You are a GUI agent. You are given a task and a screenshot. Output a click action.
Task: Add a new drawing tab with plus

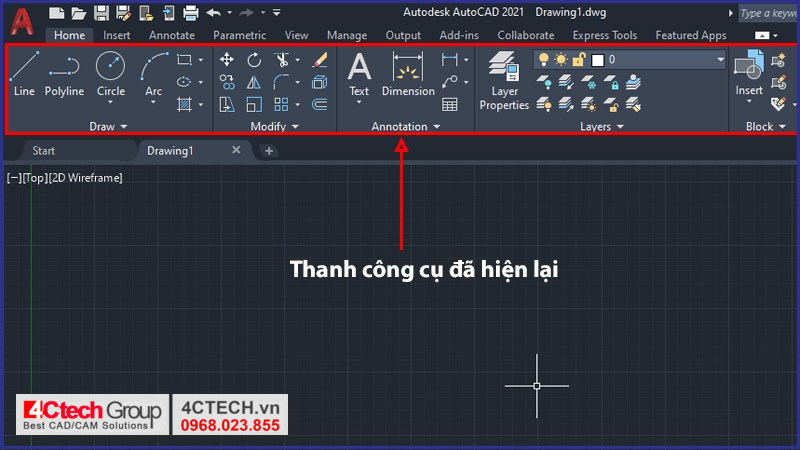click(x=269, y=151)
